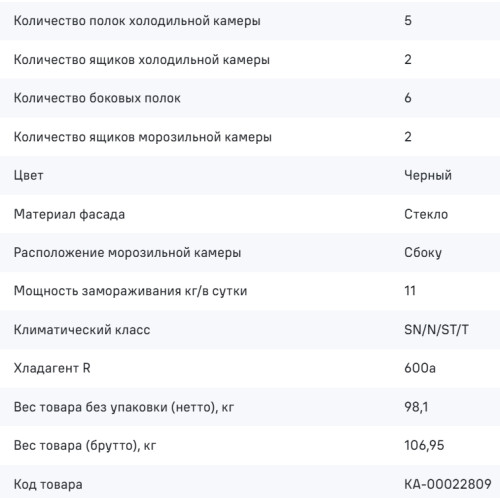Select the facade material value 'Стекло'
The image size is (500, 498).
[426, 214]
